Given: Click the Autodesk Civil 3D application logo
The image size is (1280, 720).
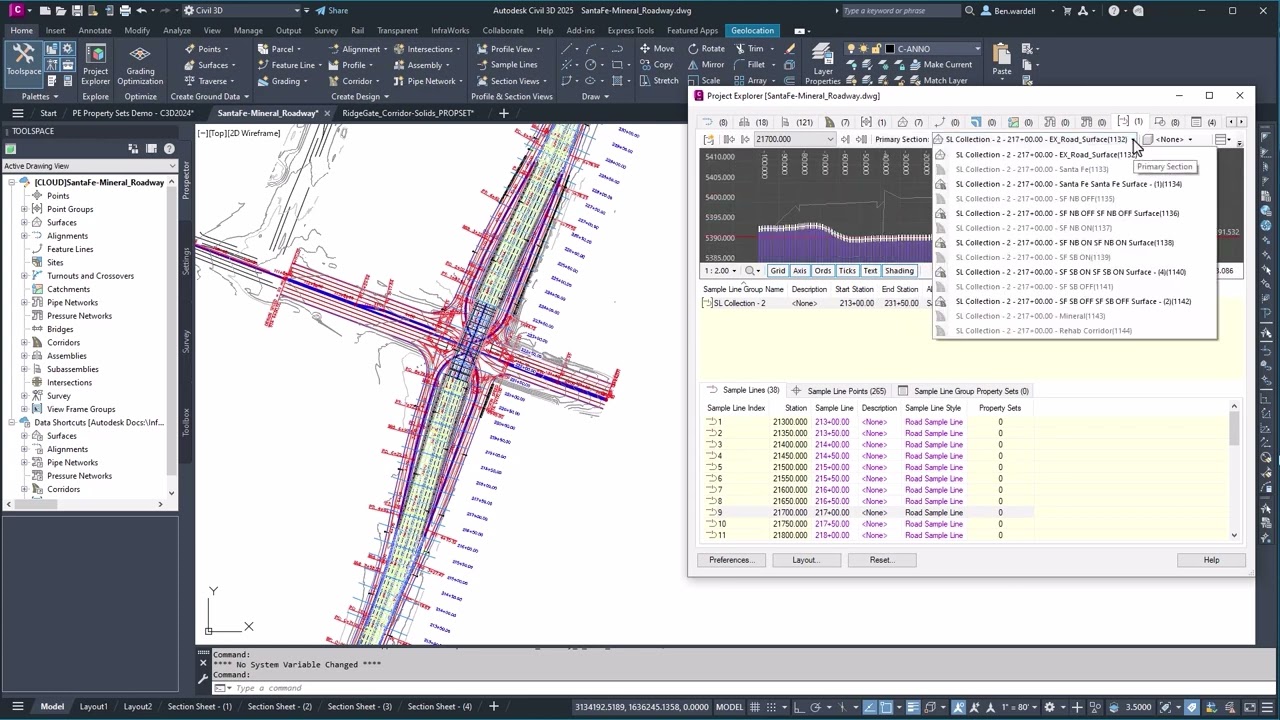Looking at the screenshot, I should (17, 11).
